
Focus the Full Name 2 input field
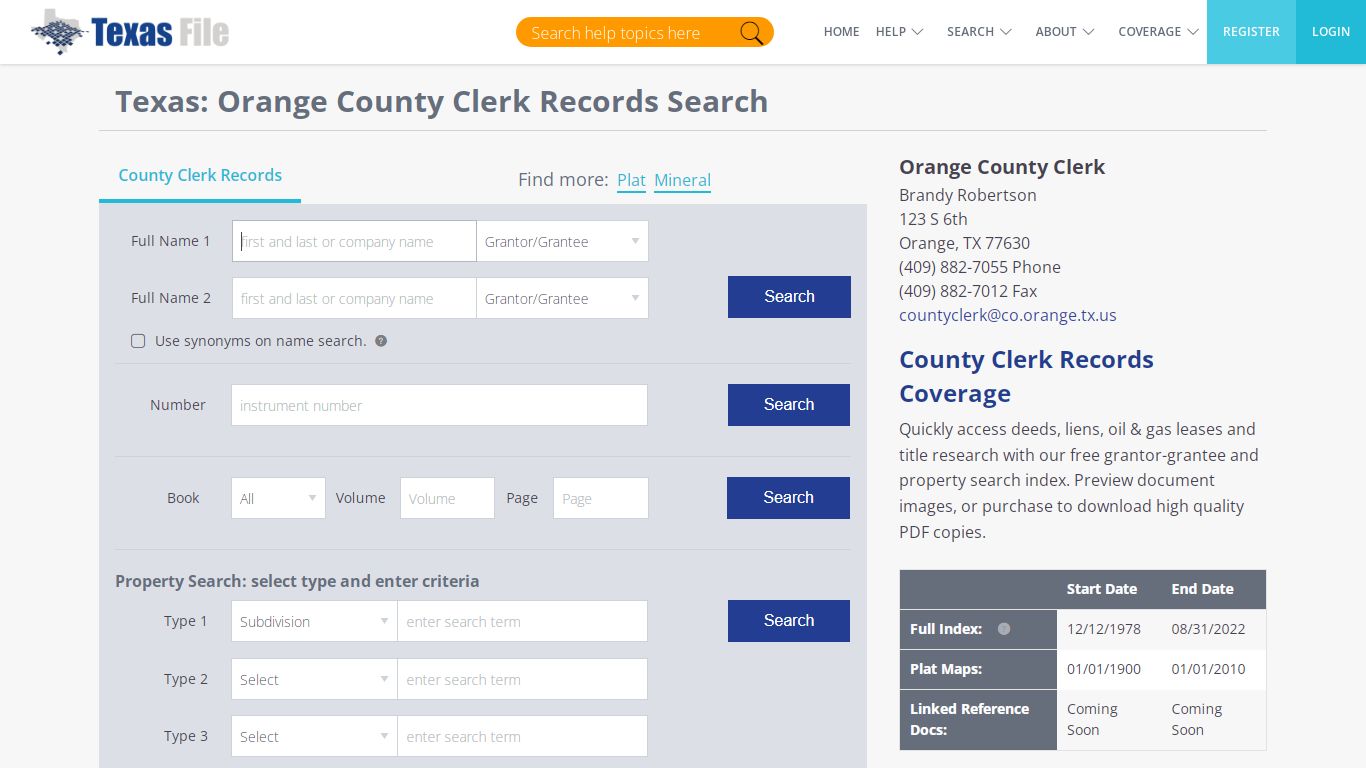(354, 298)
